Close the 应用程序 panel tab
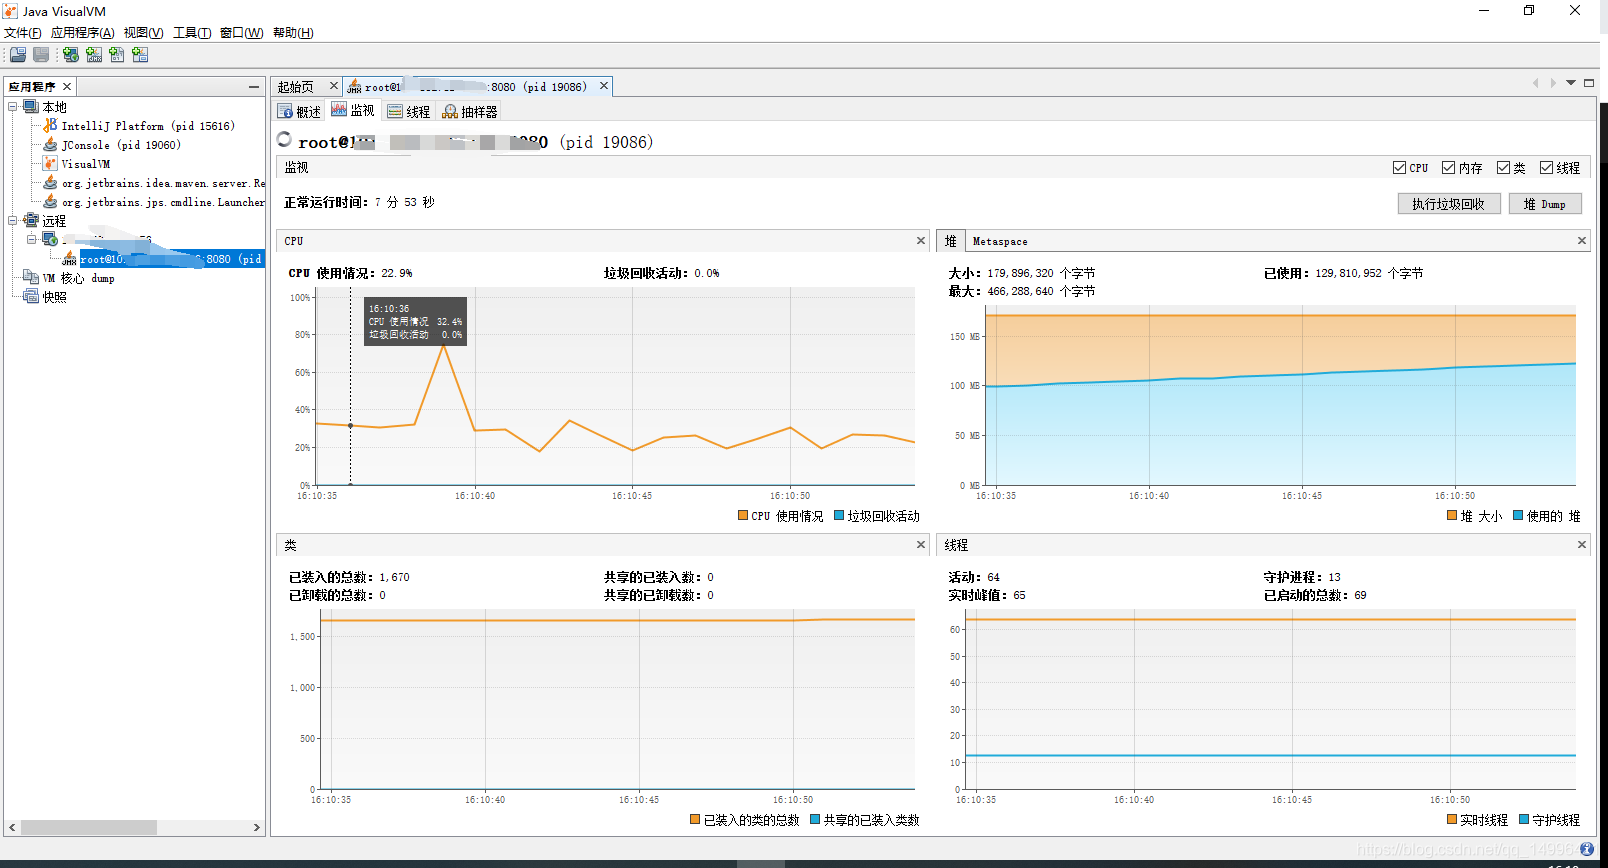Screen dimensions: 1608x868 click(67, 87)
